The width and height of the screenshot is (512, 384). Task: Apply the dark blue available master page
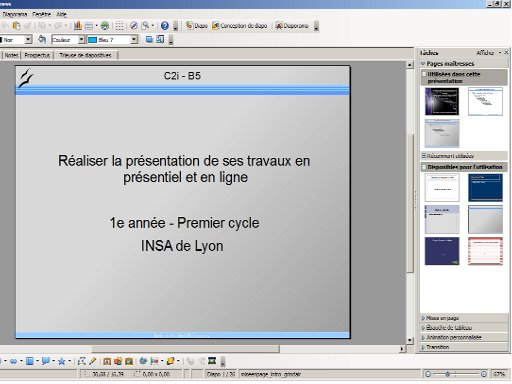pos(485,188)
